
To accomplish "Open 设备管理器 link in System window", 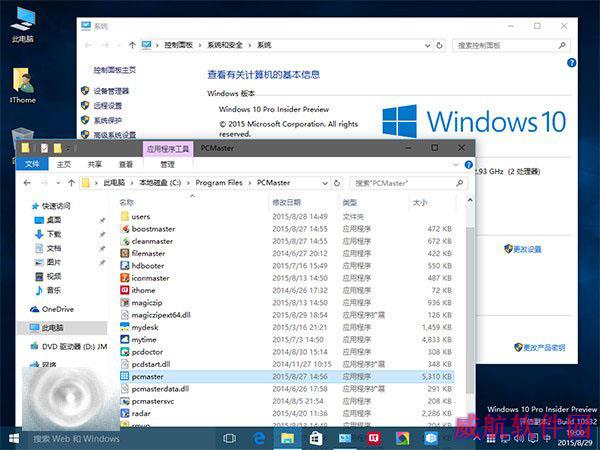I will pos(111,91).
